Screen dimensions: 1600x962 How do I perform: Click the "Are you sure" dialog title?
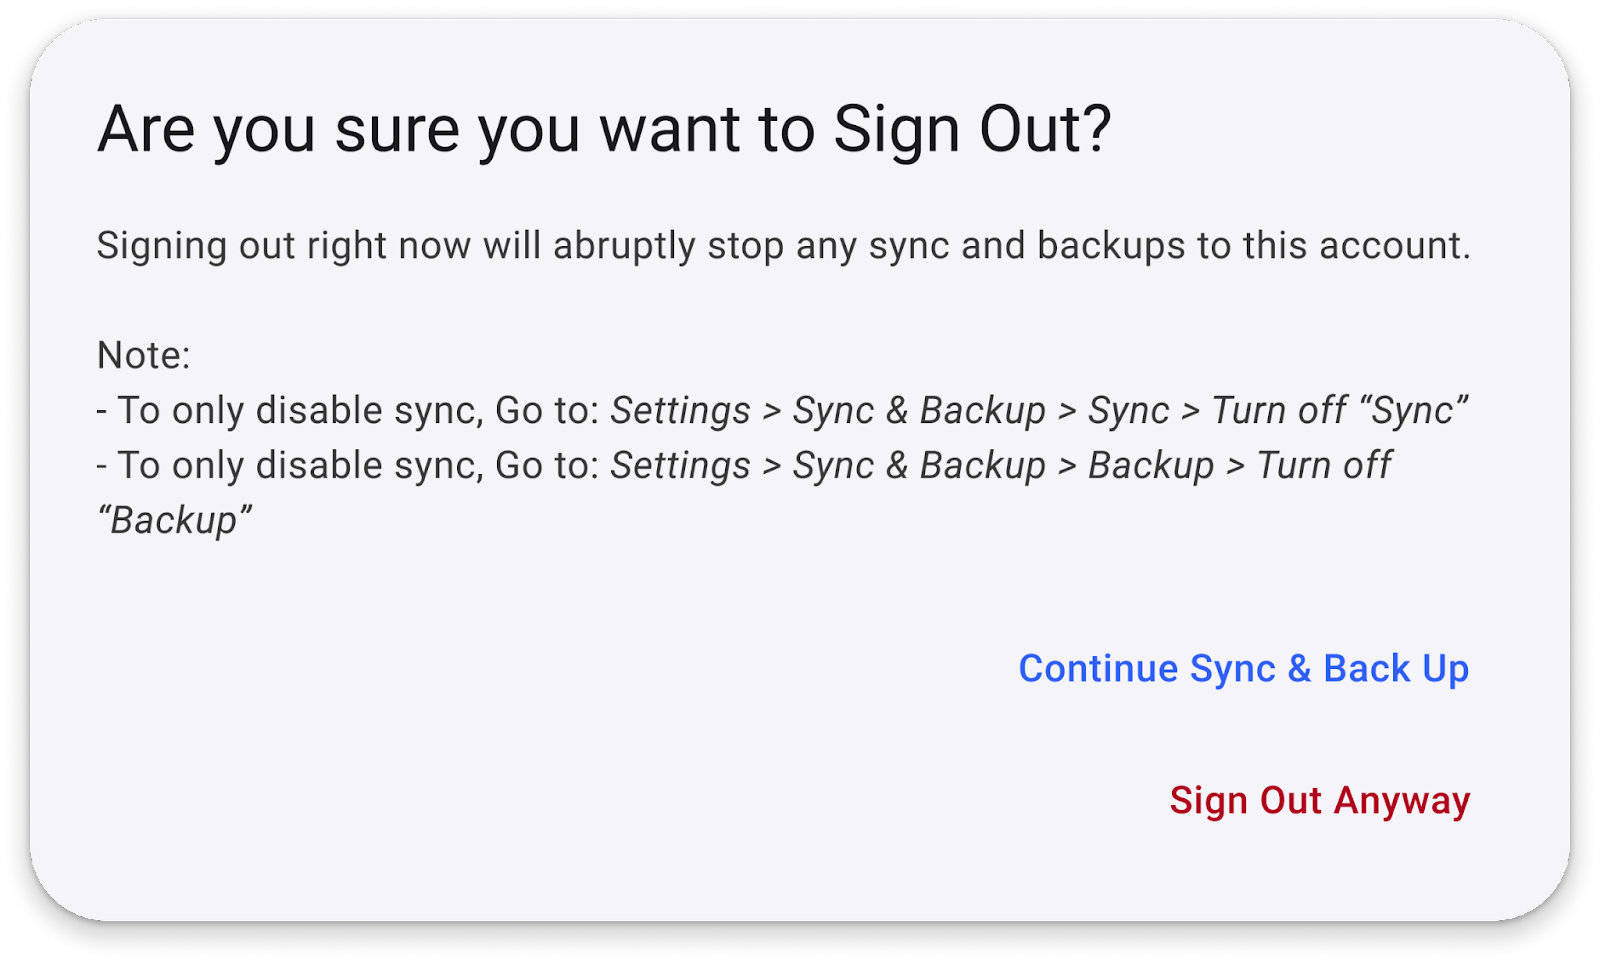tap(604, 130)
